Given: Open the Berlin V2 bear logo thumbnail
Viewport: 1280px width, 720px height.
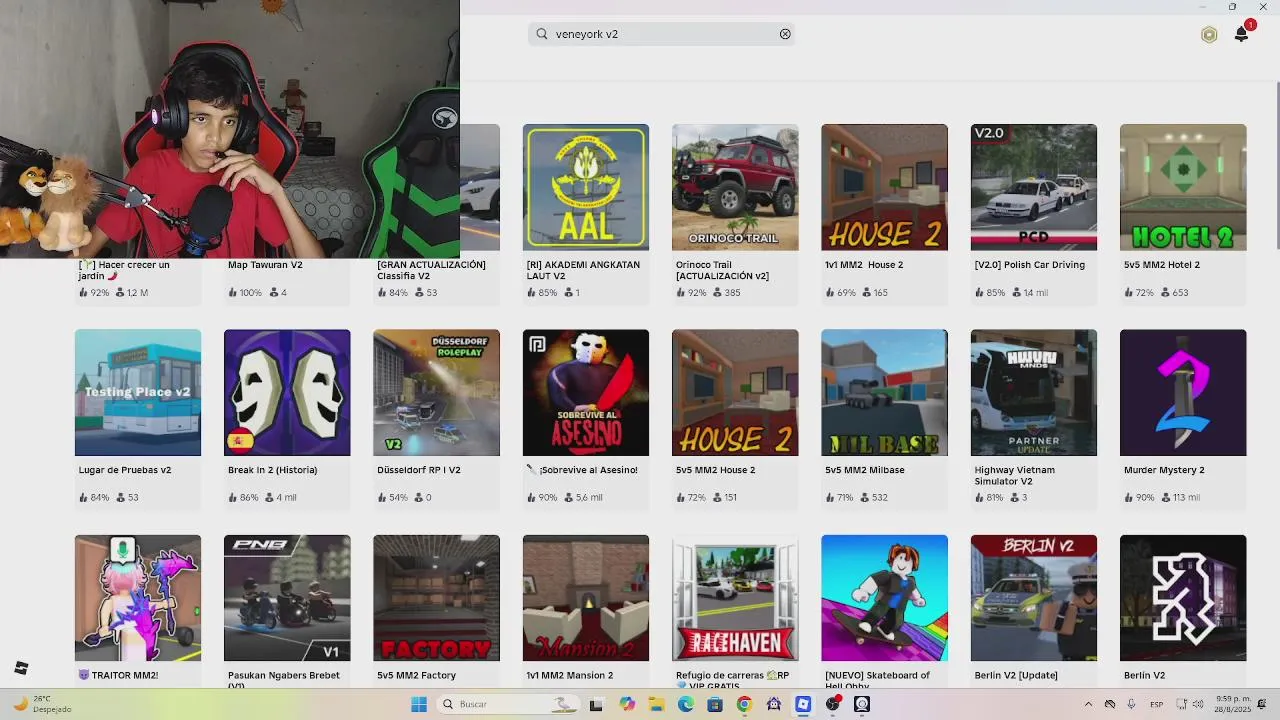Looking at the screenshot, I should tap(1183, 598).
